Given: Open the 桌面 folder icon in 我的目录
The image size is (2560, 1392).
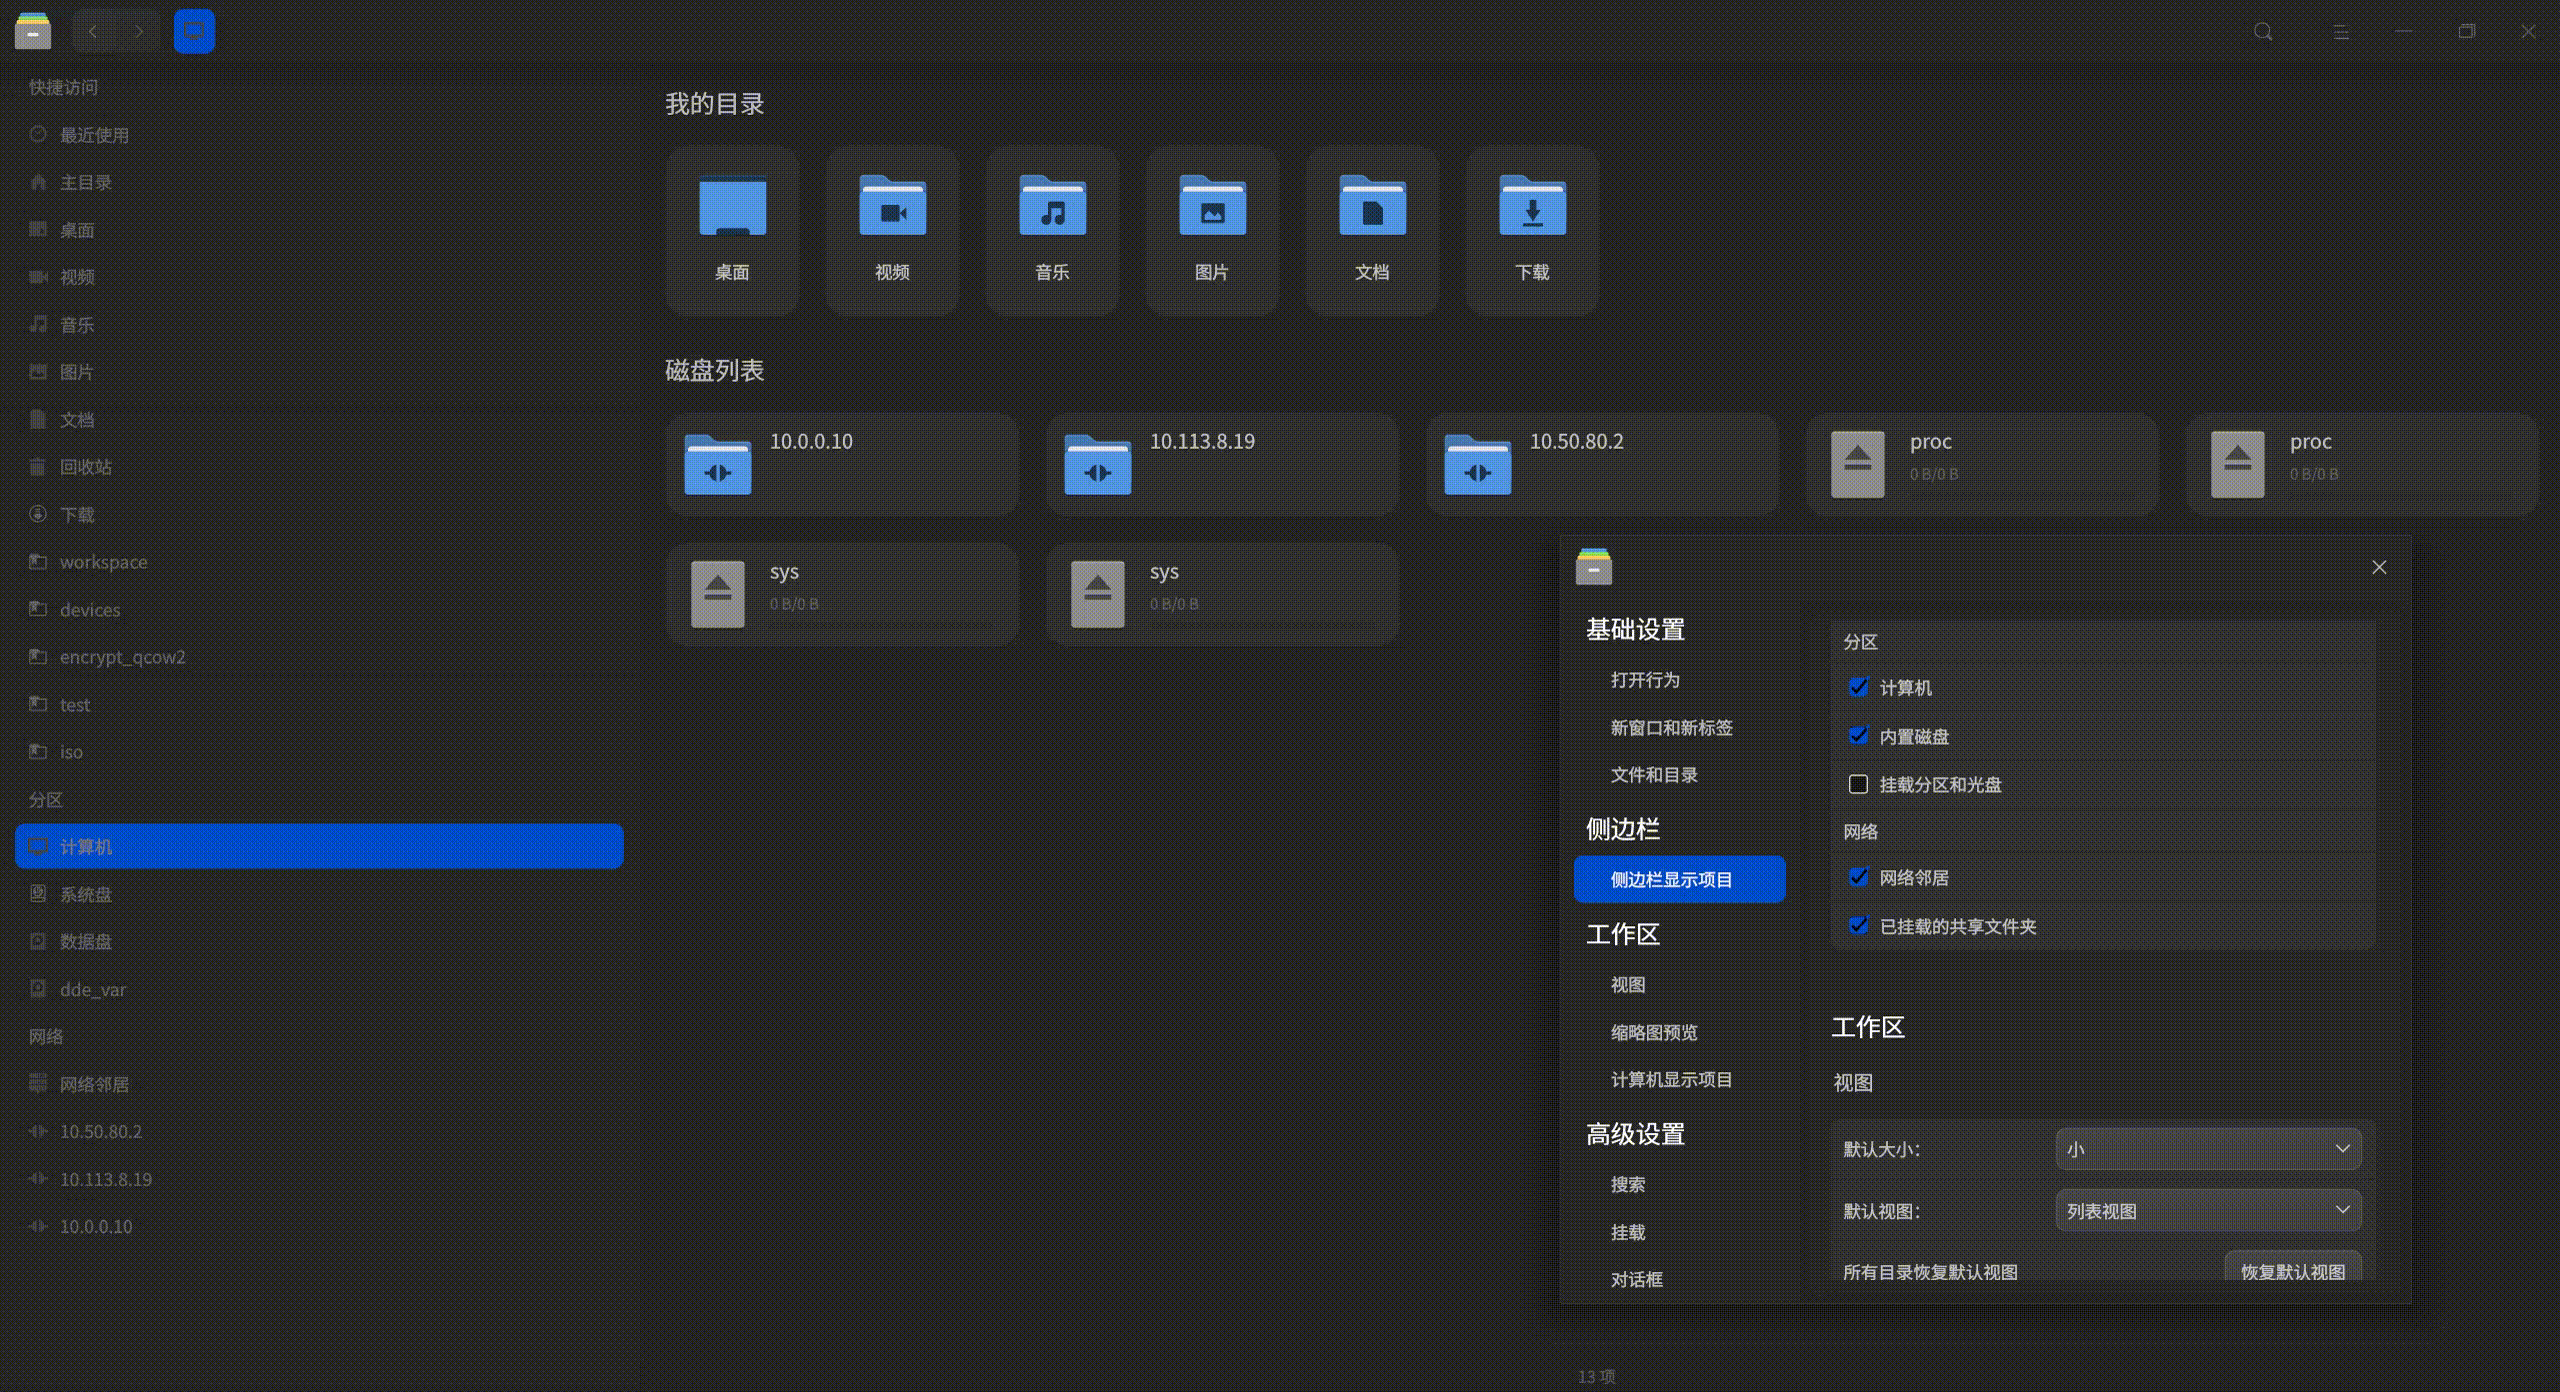Looking at the screenshot, I should 732,230.
